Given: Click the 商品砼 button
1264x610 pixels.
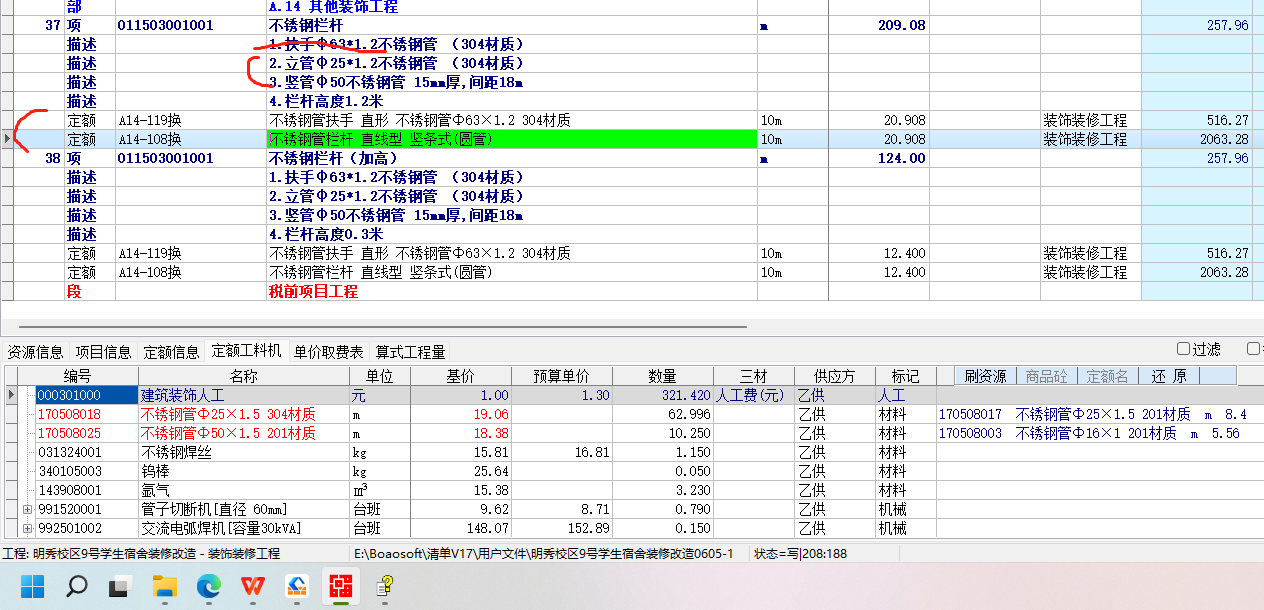Looking at the screenshot, I should [x=1047, y=376].
